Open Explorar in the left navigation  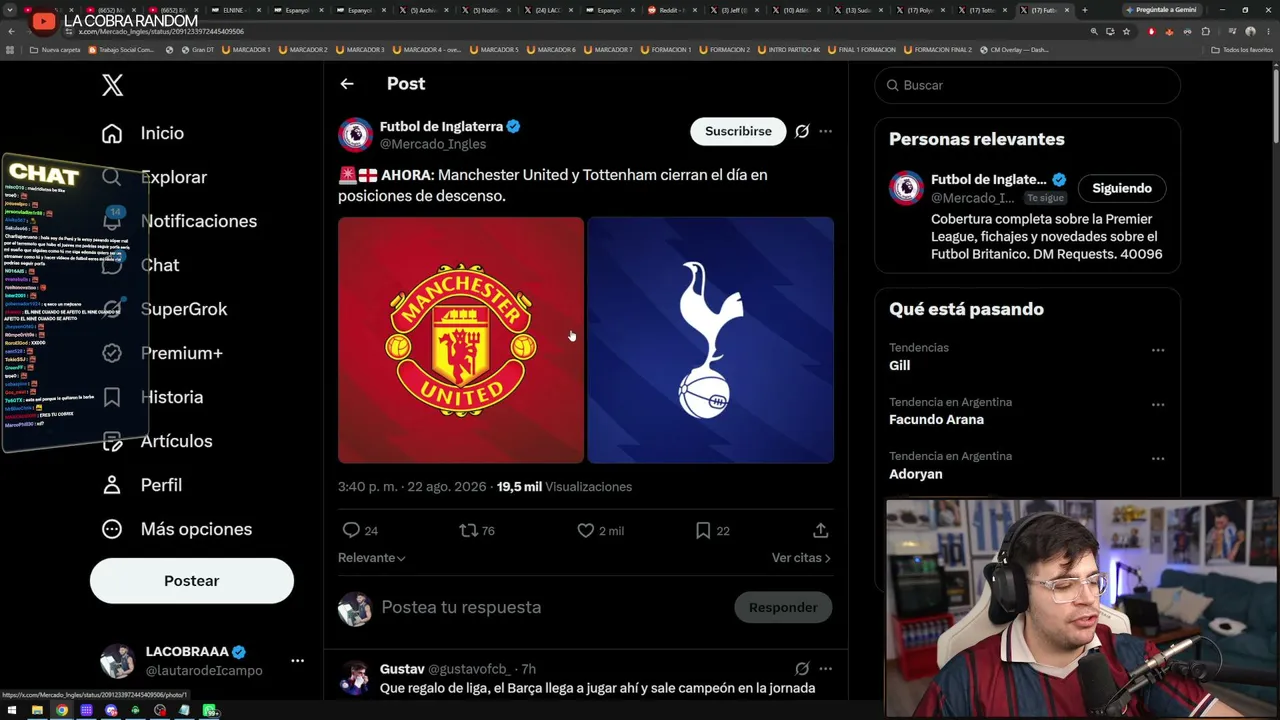155,177
